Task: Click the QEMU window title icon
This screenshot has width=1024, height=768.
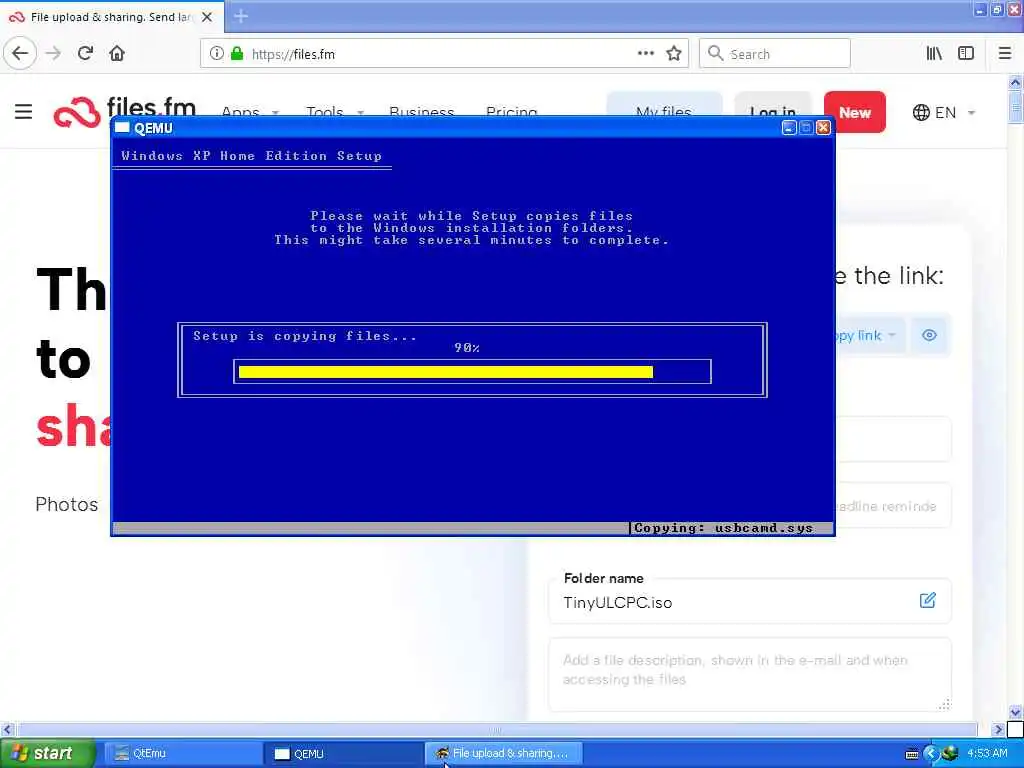Action: coord(122,127)
